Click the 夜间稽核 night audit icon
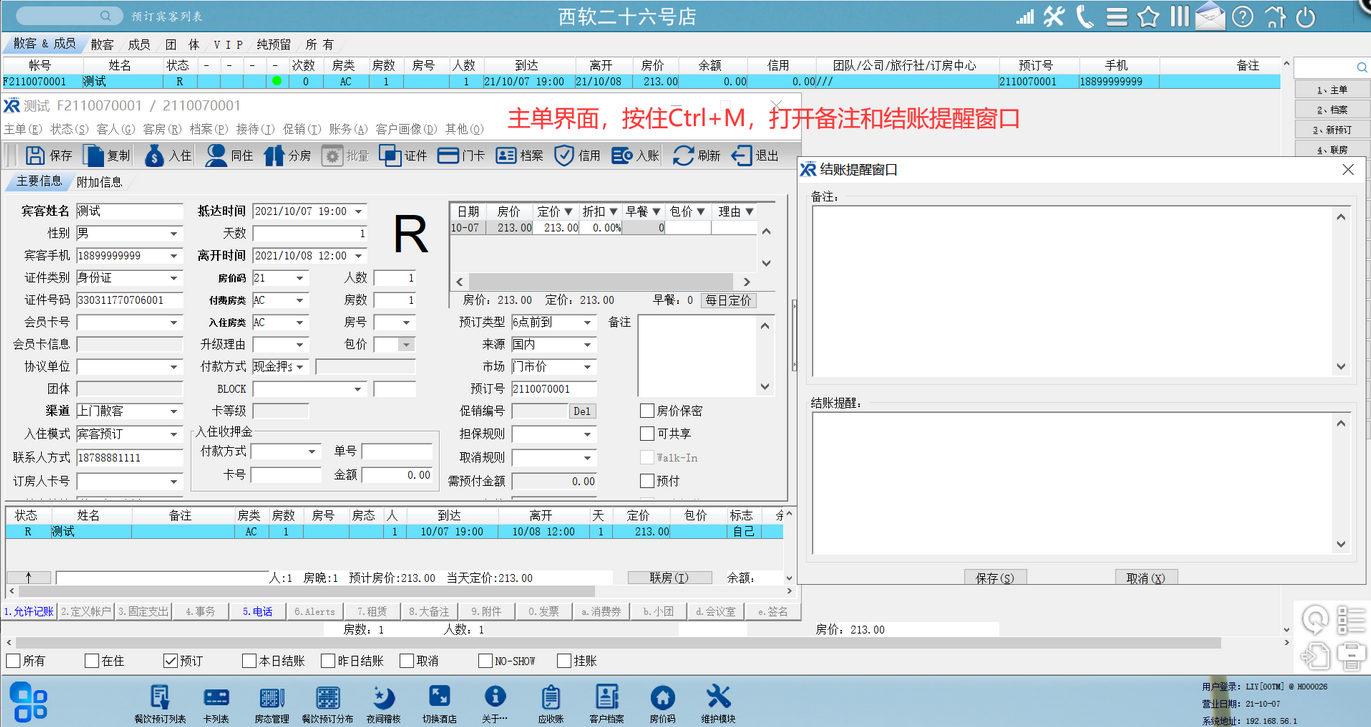The width and height of the screenshot is (1371, 727). pyautogui.click(x=383, y=697)
